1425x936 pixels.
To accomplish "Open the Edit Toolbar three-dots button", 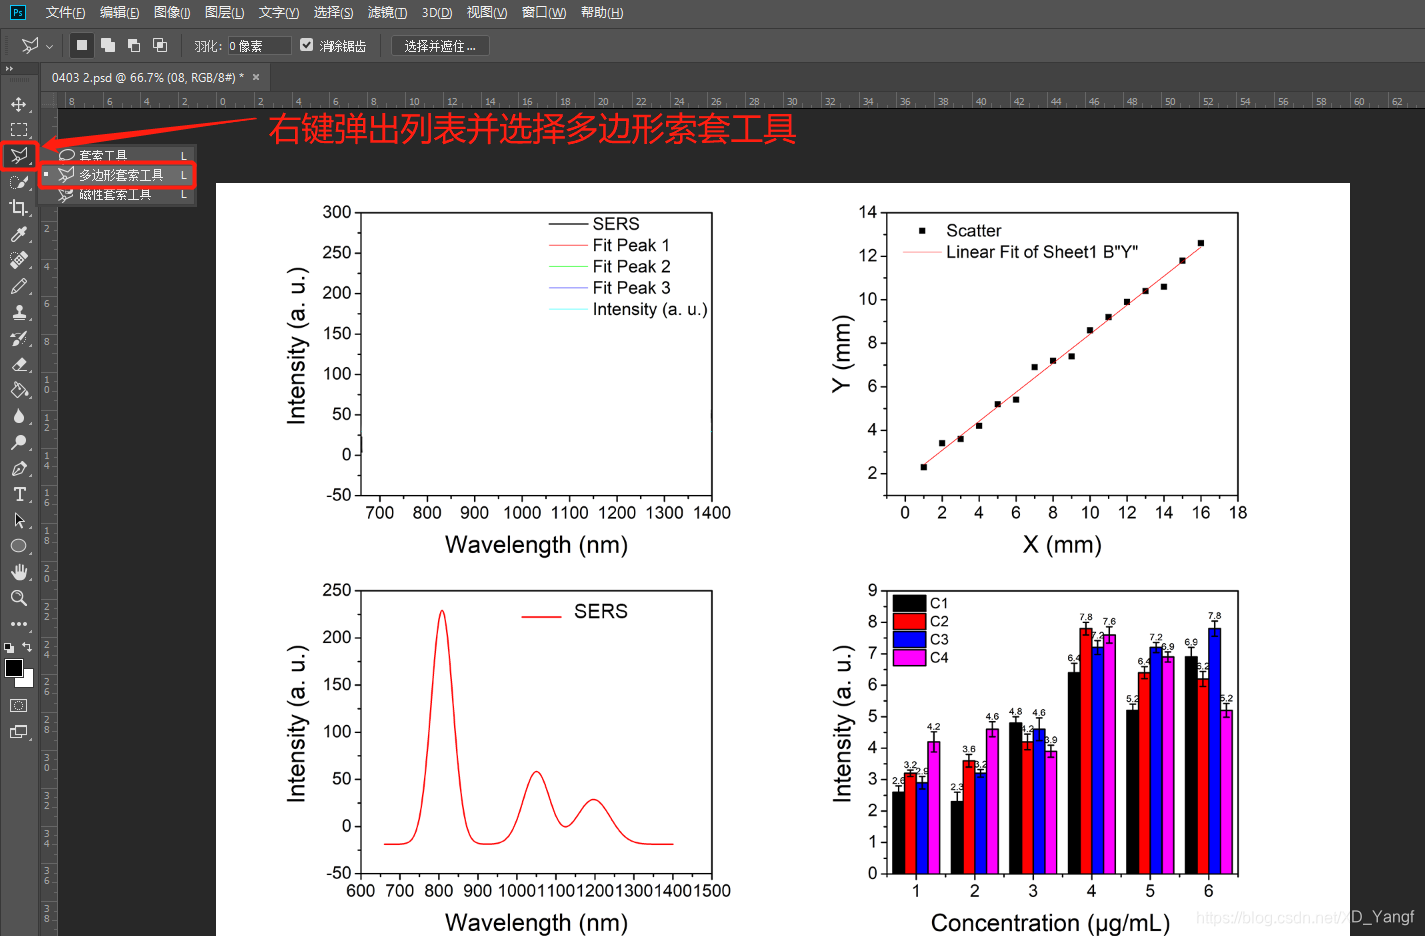I will point(18,624).
